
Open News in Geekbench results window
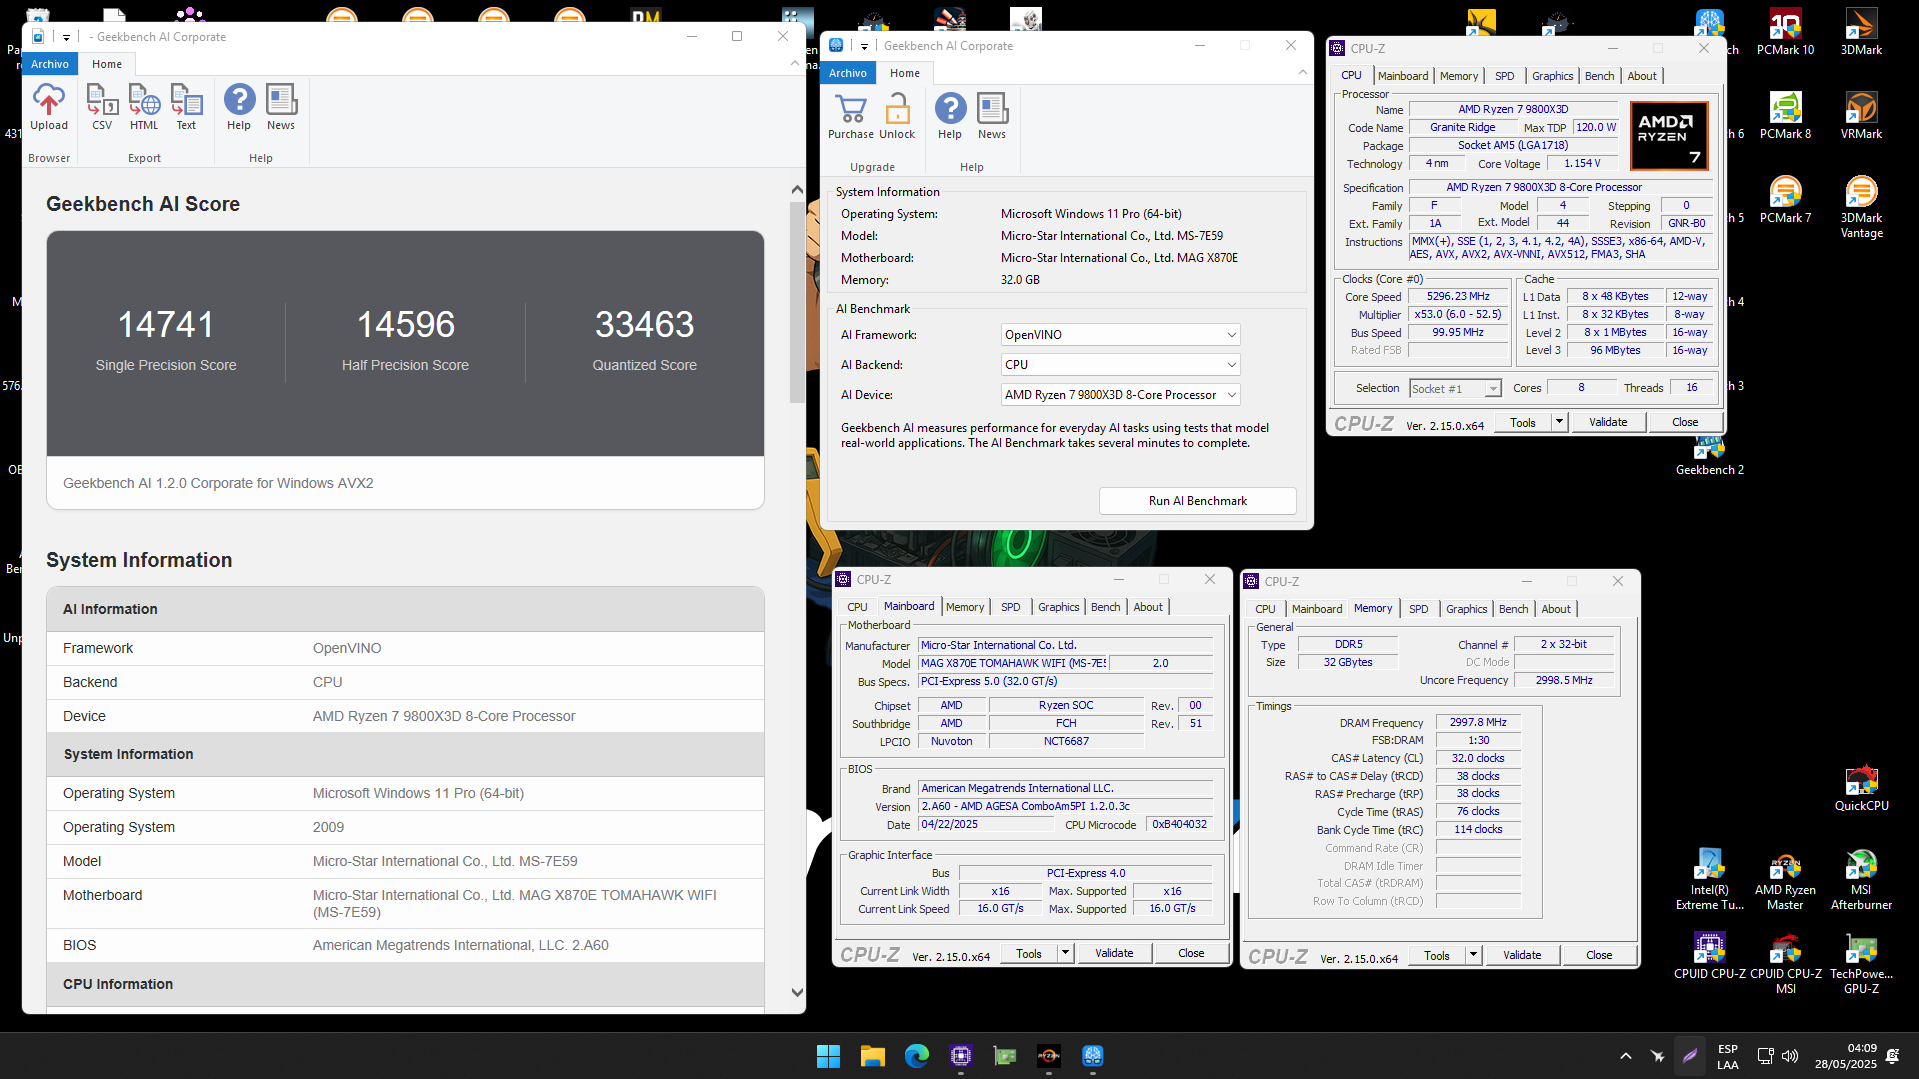[281, 107]
